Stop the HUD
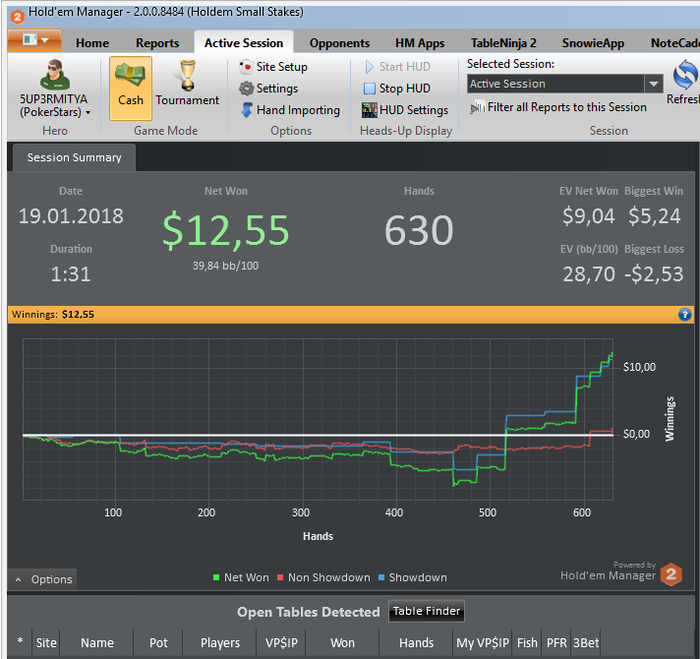Image resolution: width=700 pixels, height=659 pixels. tap(397, 88)
